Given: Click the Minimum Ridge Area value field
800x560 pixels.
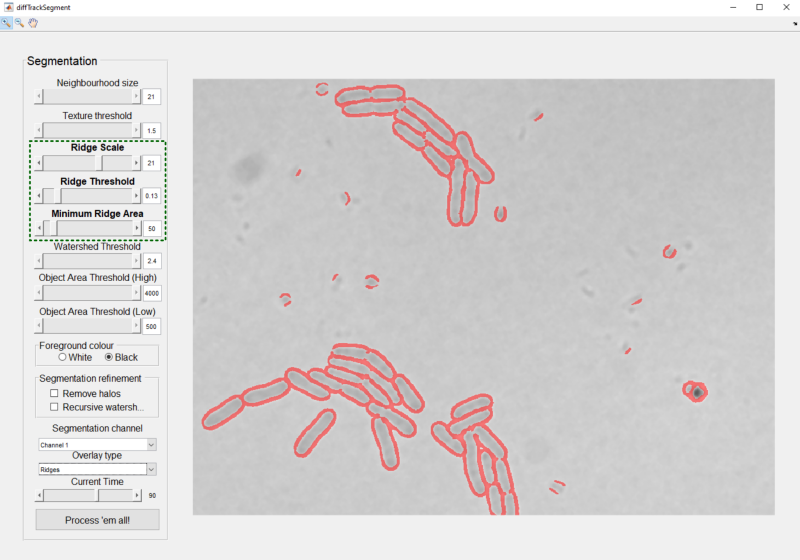Looking at the screenshot, I should (152, 228).
